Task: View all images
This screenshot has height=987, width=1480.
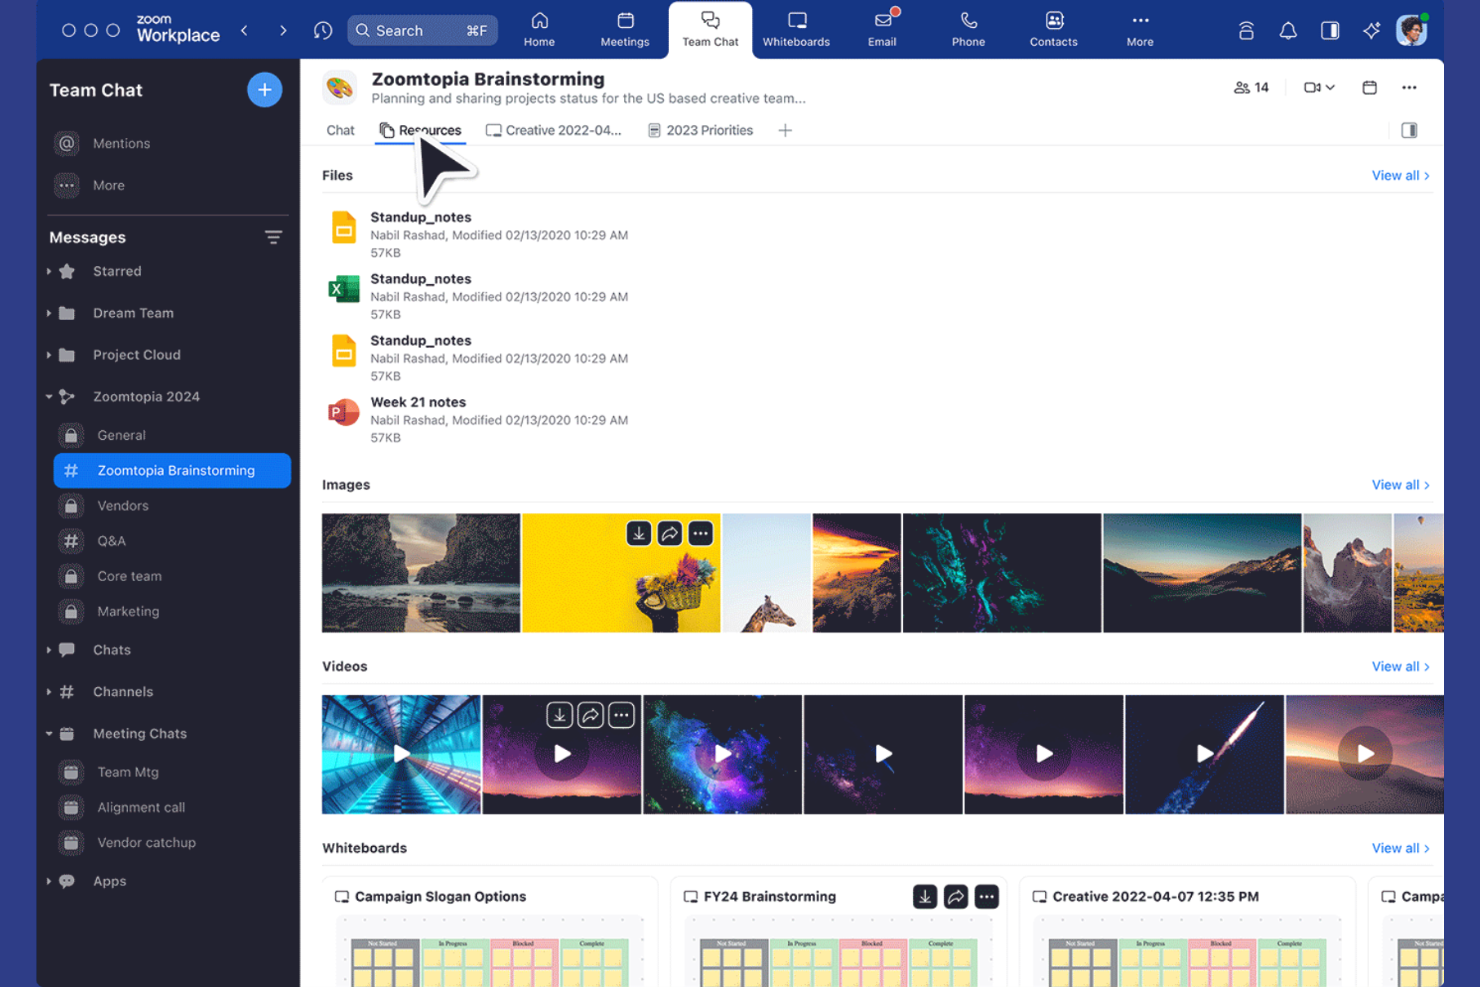Action: [1400, 485]
